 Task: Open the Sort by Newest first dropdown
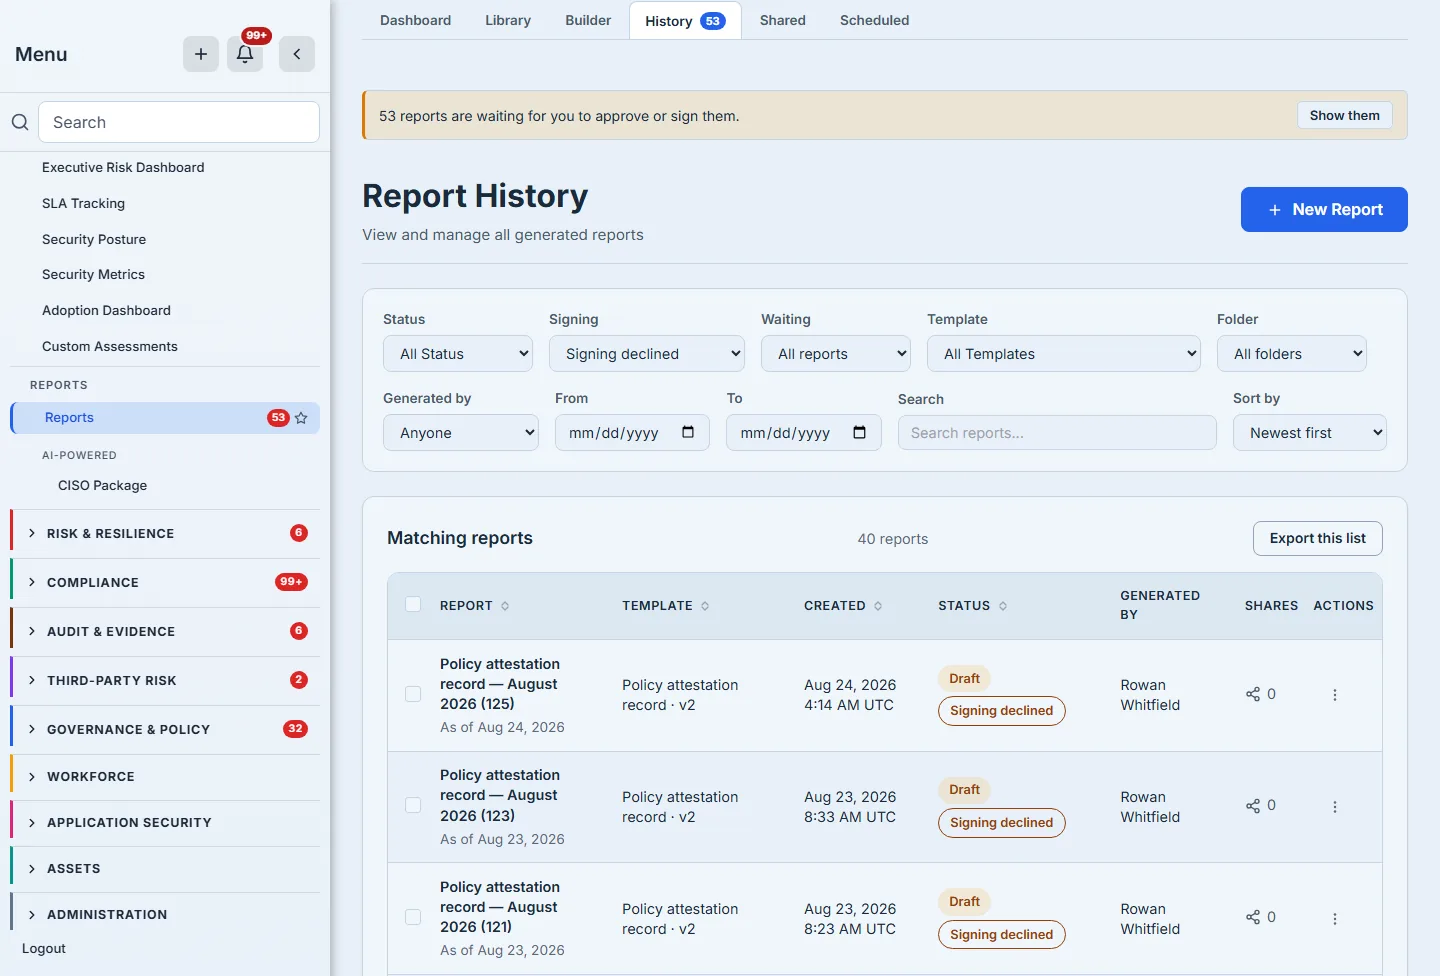point(1310,433)
